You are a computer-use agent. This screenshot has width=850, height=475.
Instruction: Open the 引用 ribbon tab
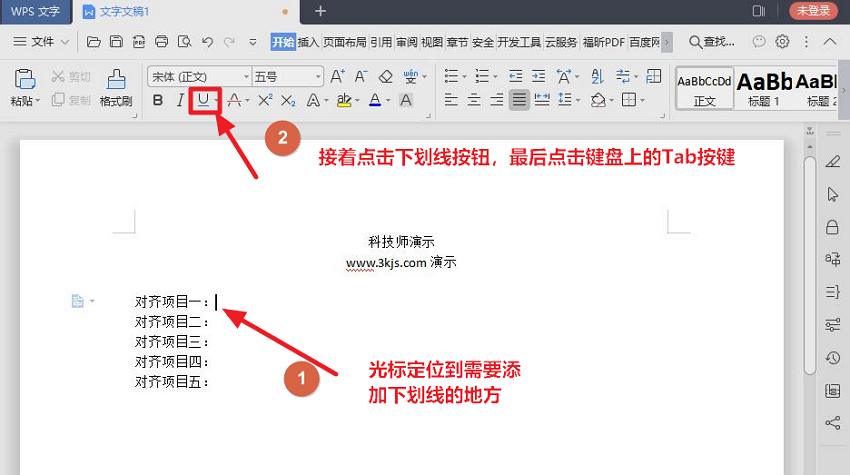coord(381,42)
